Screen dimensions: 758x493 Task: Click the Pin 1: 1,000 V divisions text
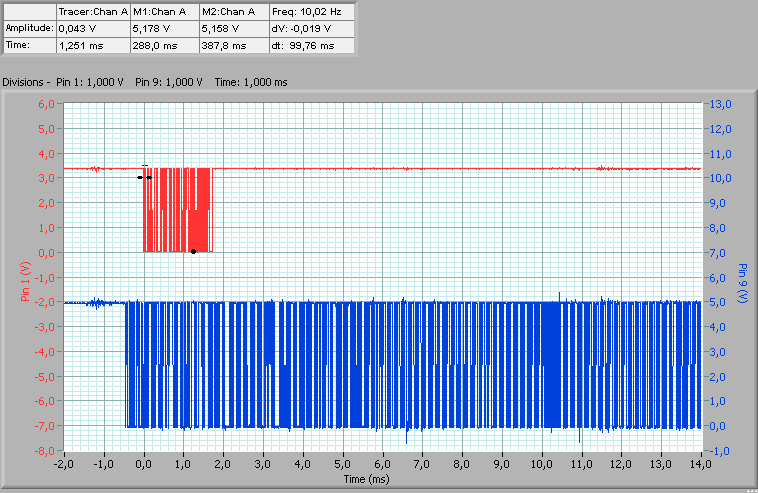tap(91, 81)
